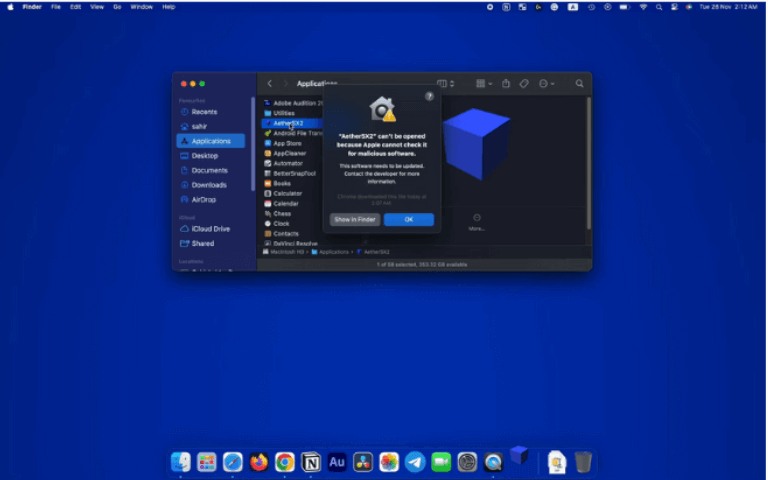Open the action ellipsis dropdown in Finder toolbar
Screen dimensions: 768x480
click(546, 84)
